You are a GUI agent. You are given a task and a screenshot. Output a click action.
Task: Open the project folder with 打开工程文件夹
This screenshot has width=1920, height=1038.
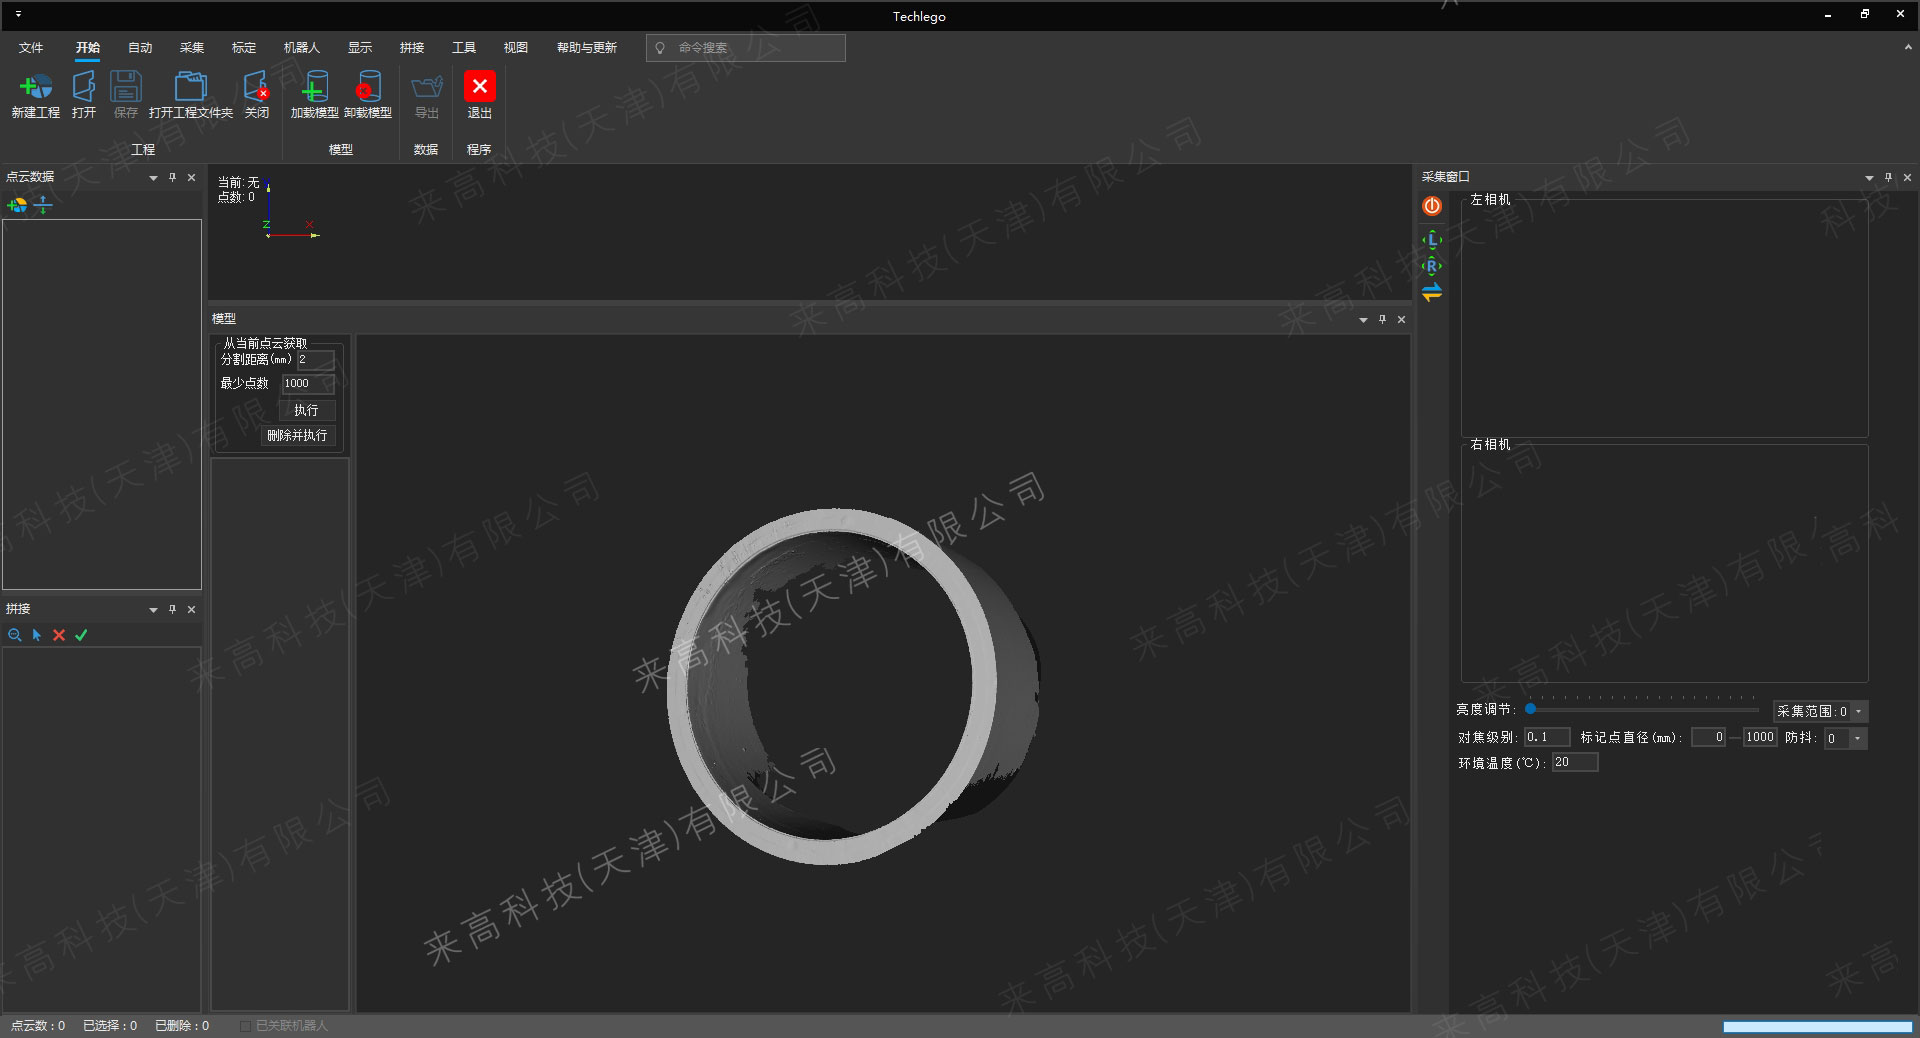[190, 88]
